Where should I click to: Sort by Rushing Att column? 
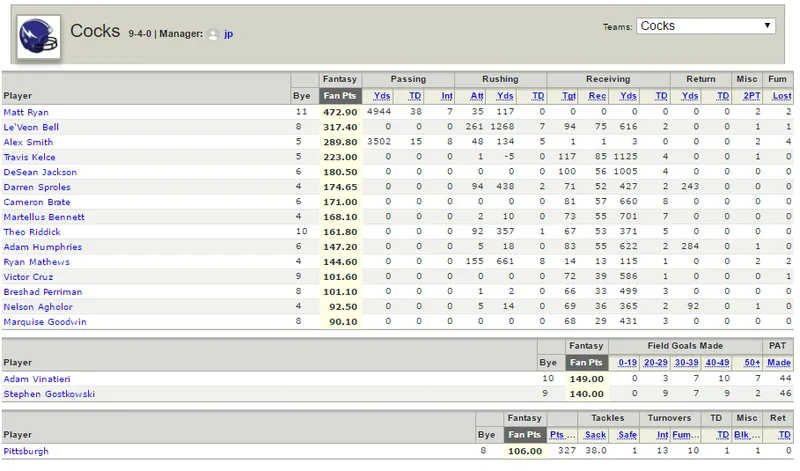477,95
